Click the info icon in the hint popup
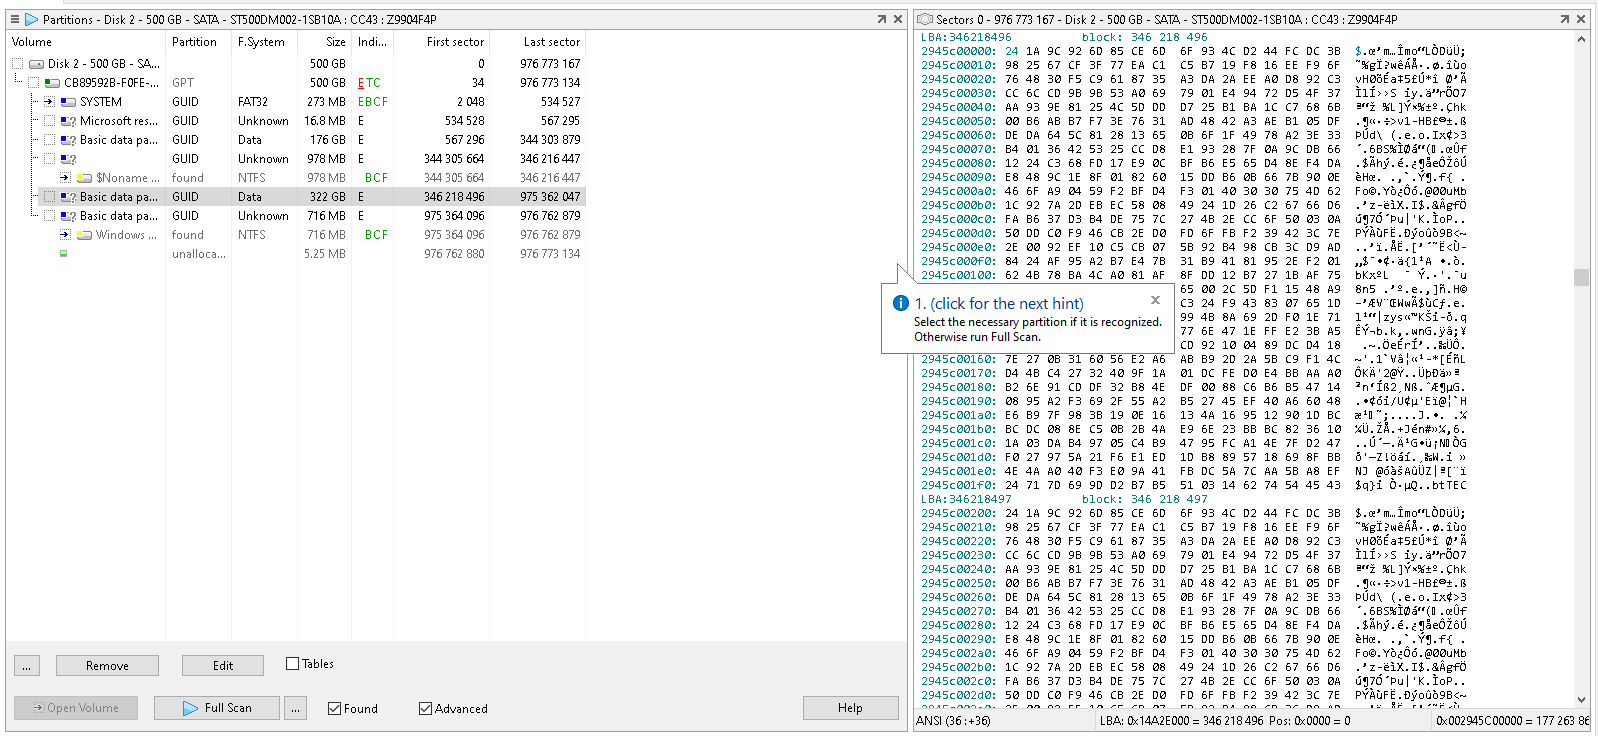Image resolution: width=1598 pixels, height=736 pixels. click(900, 303)
